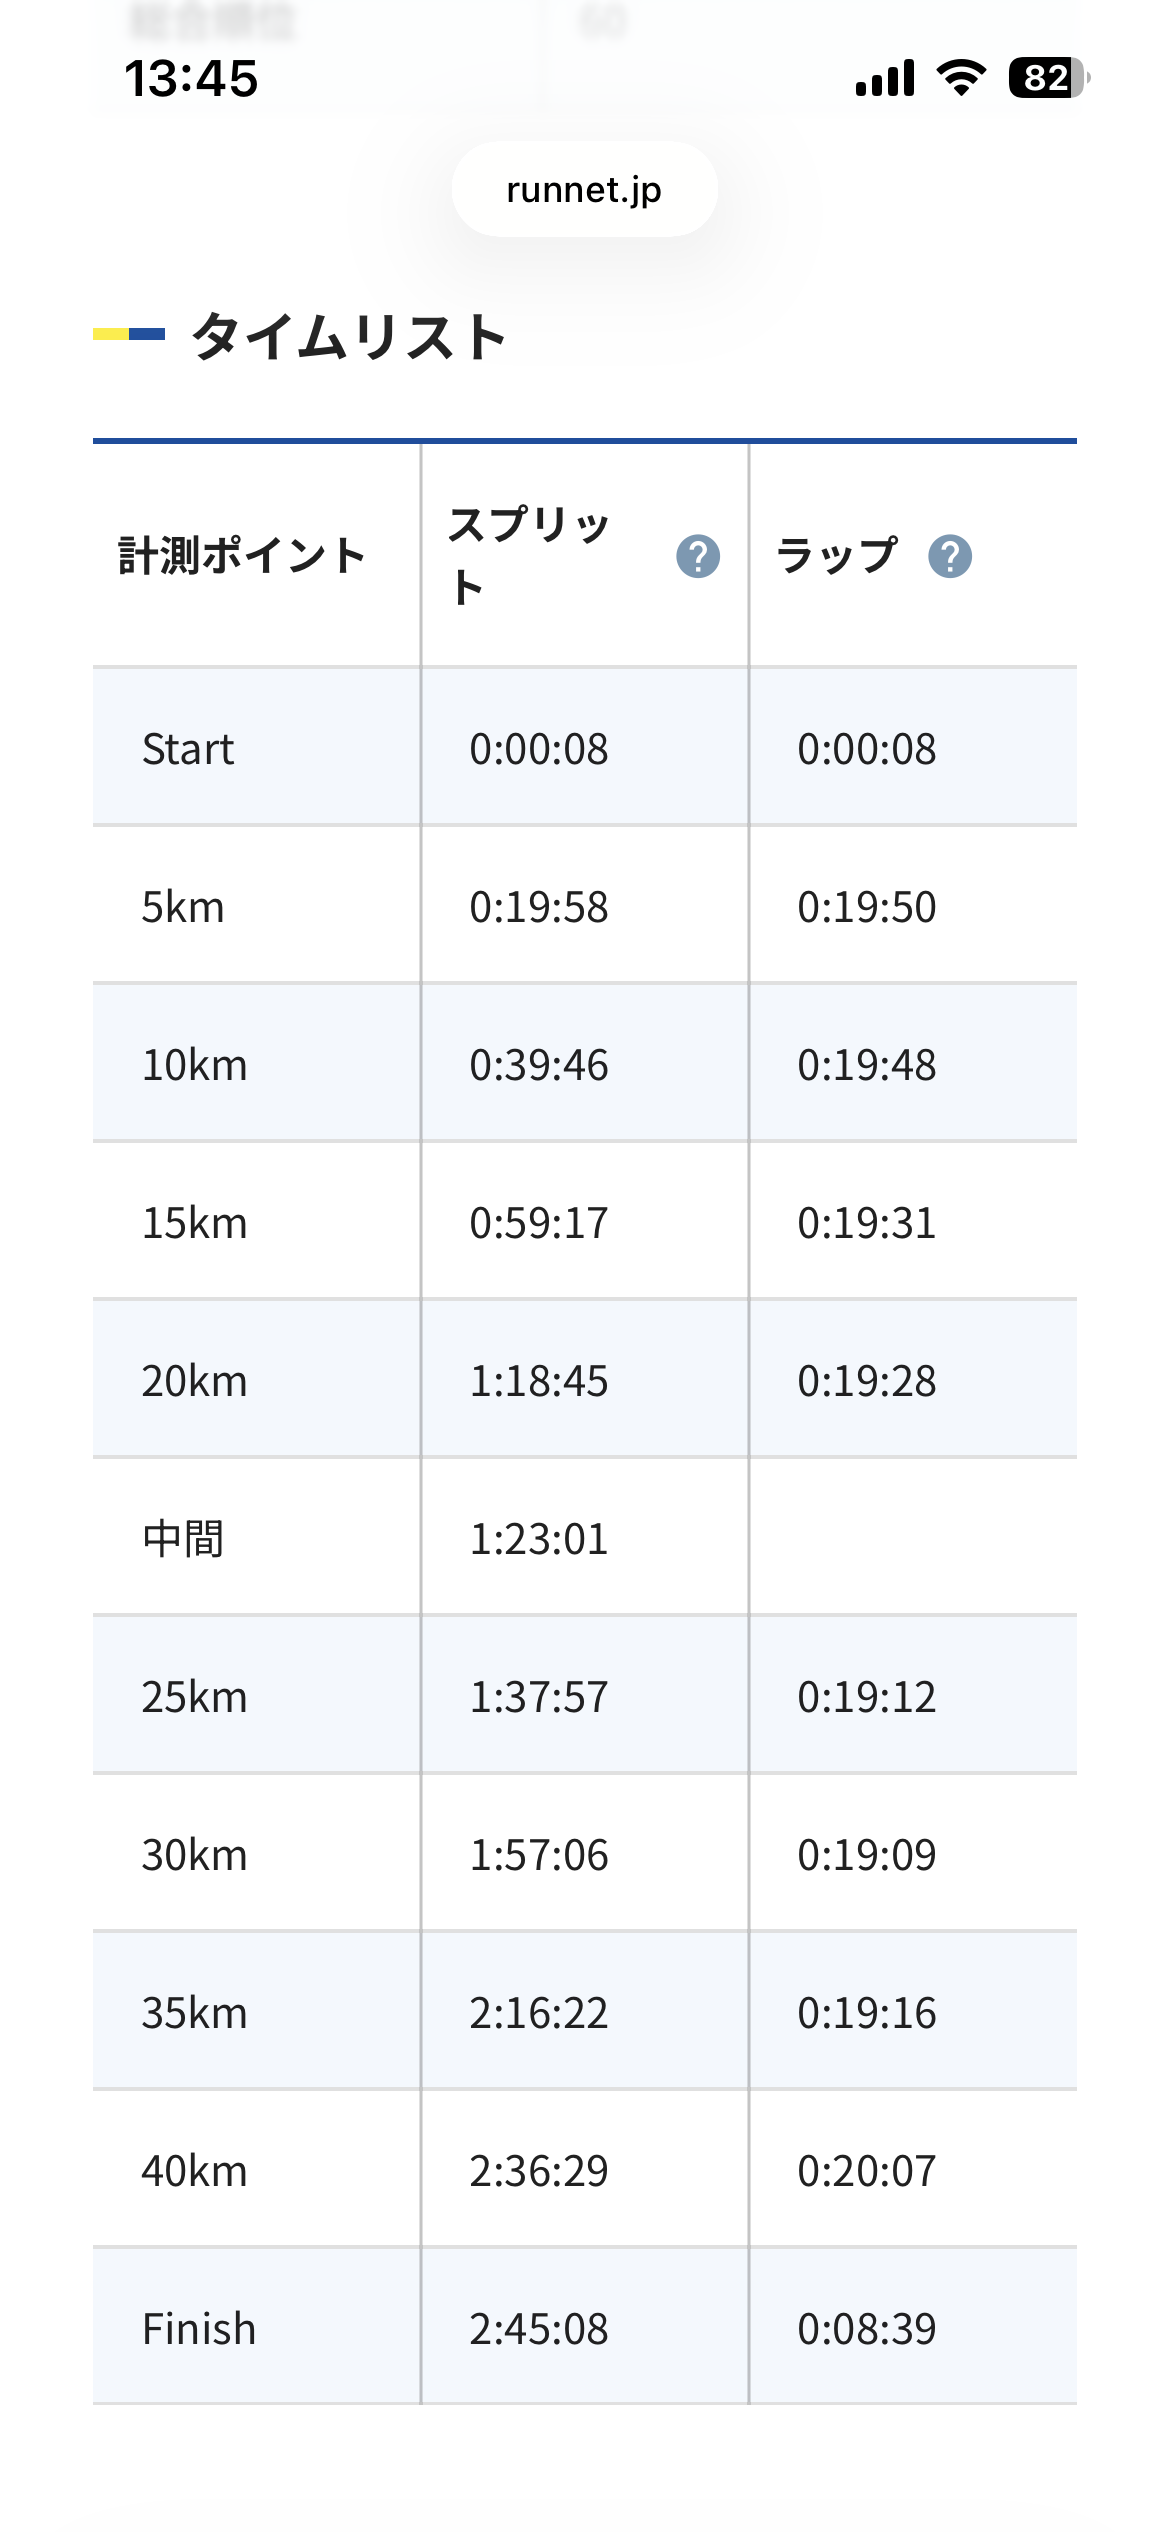Select the Start row label
The width and height of the screenshot is (1170, 2532).
pos(188,749)
